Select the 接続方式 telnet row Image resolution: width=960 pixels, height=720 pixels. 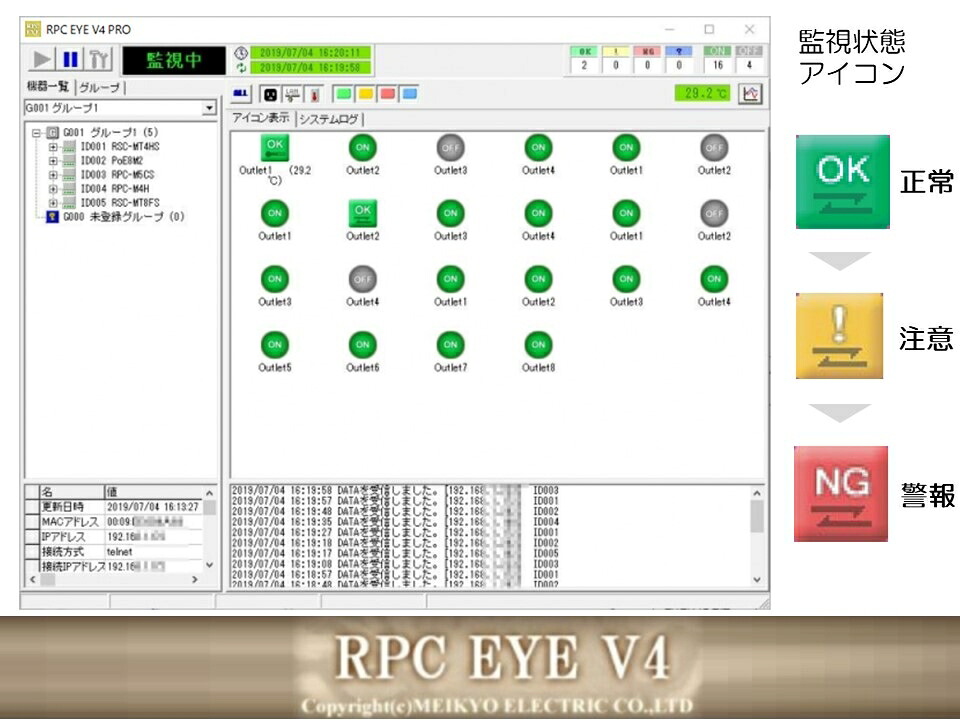[114, 552]
